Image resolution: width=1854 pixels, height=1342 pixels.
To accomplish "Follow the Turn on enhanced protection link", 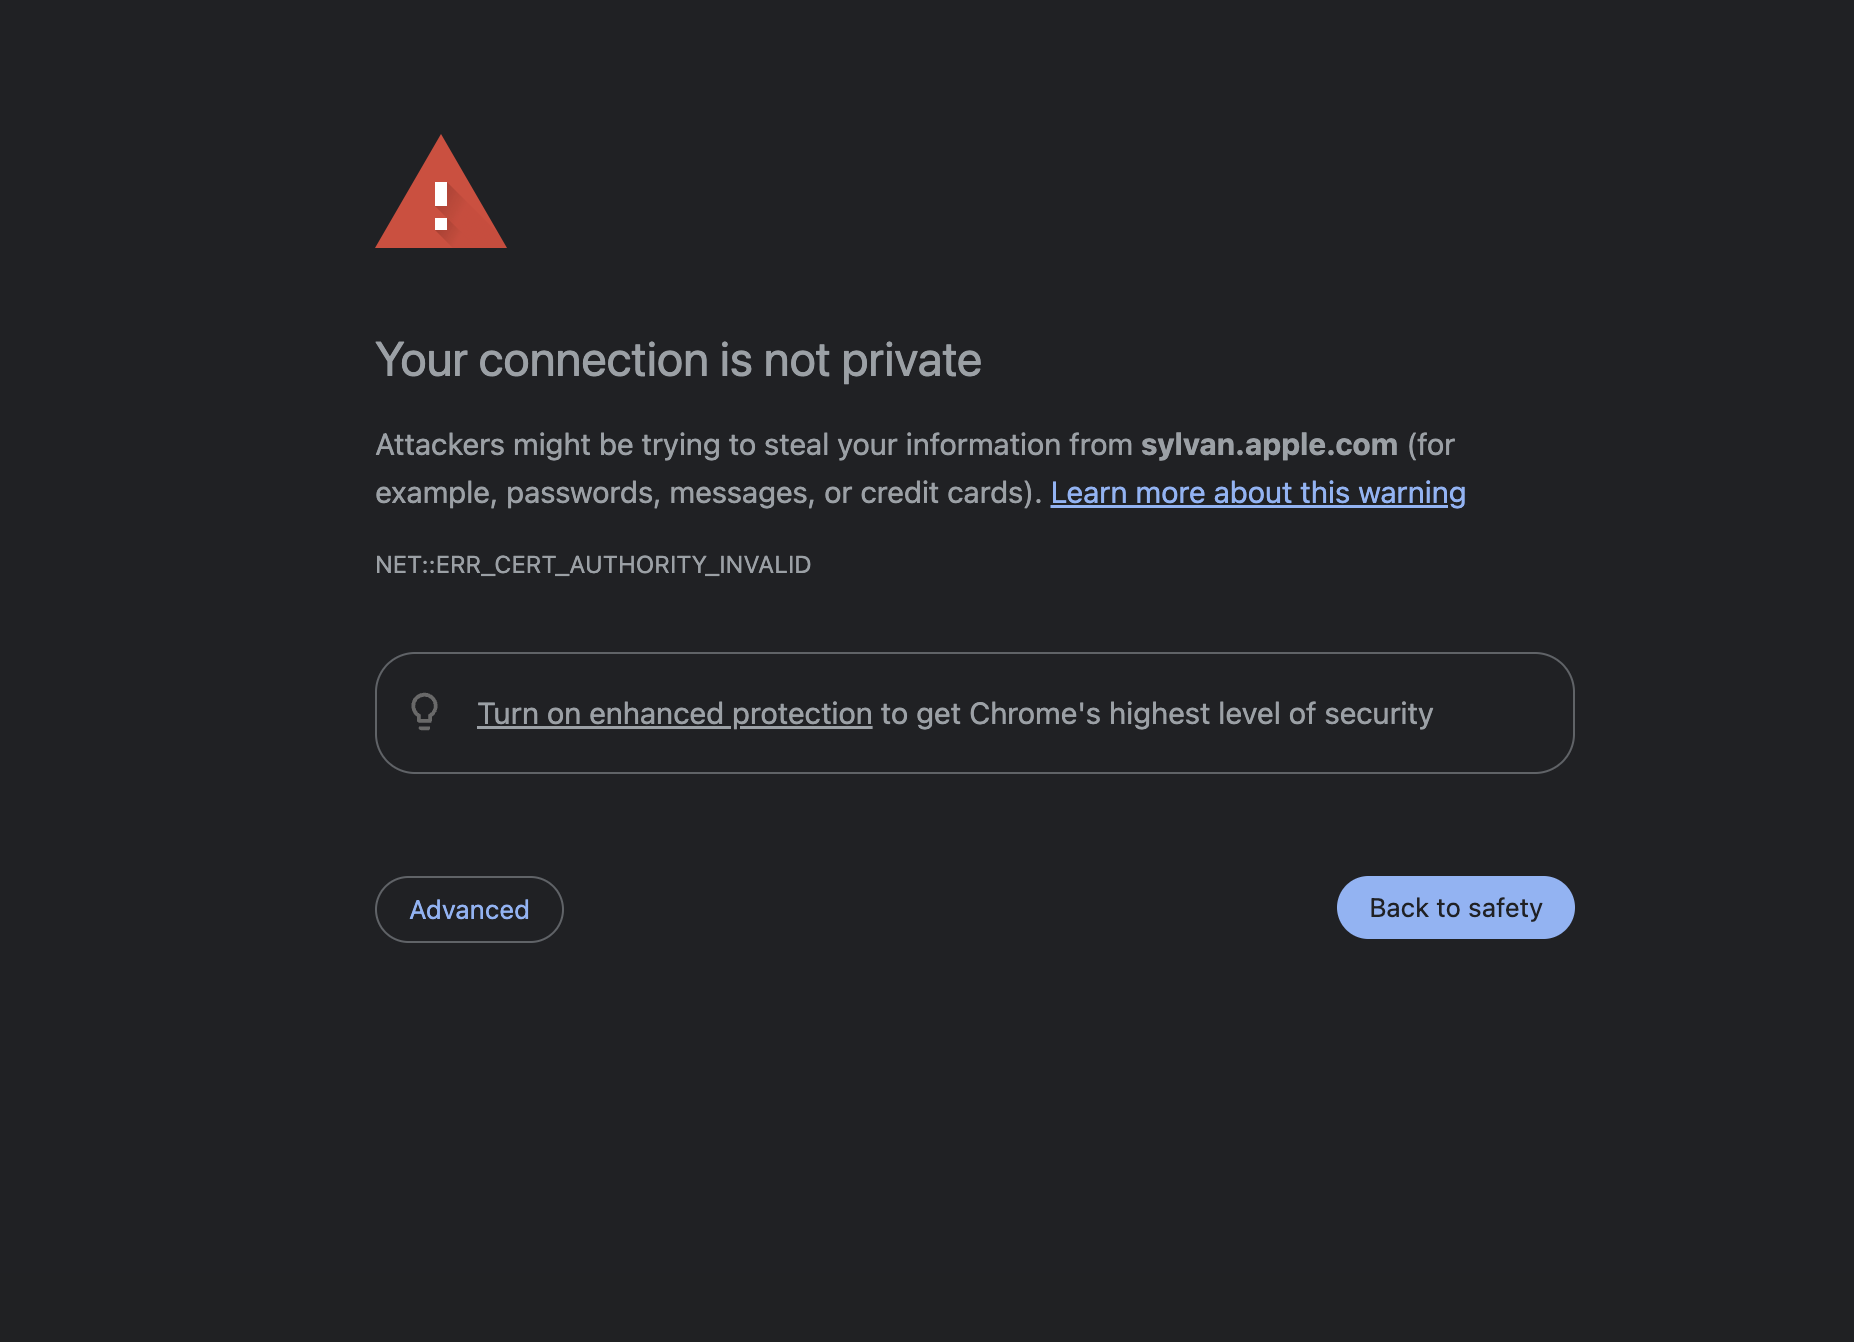I will click(x=674, y=714).
